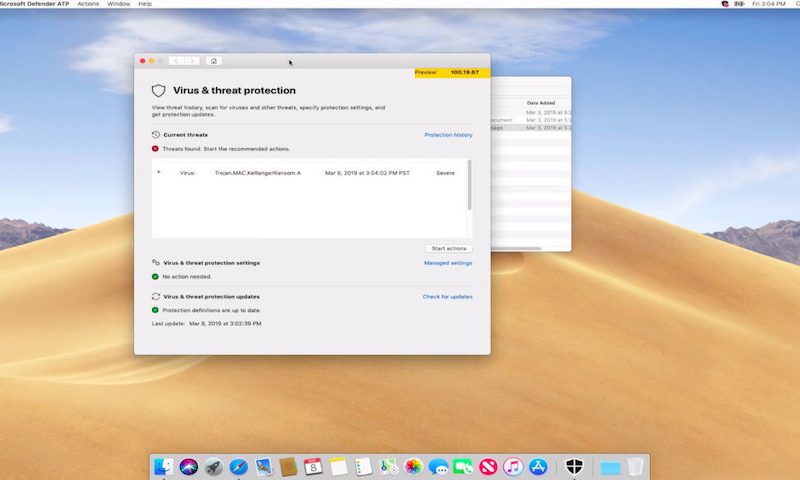Open Launchpad rocket icon in dock
The height and width of the screenshot is (480, 800).
click(x=214, y=466)
